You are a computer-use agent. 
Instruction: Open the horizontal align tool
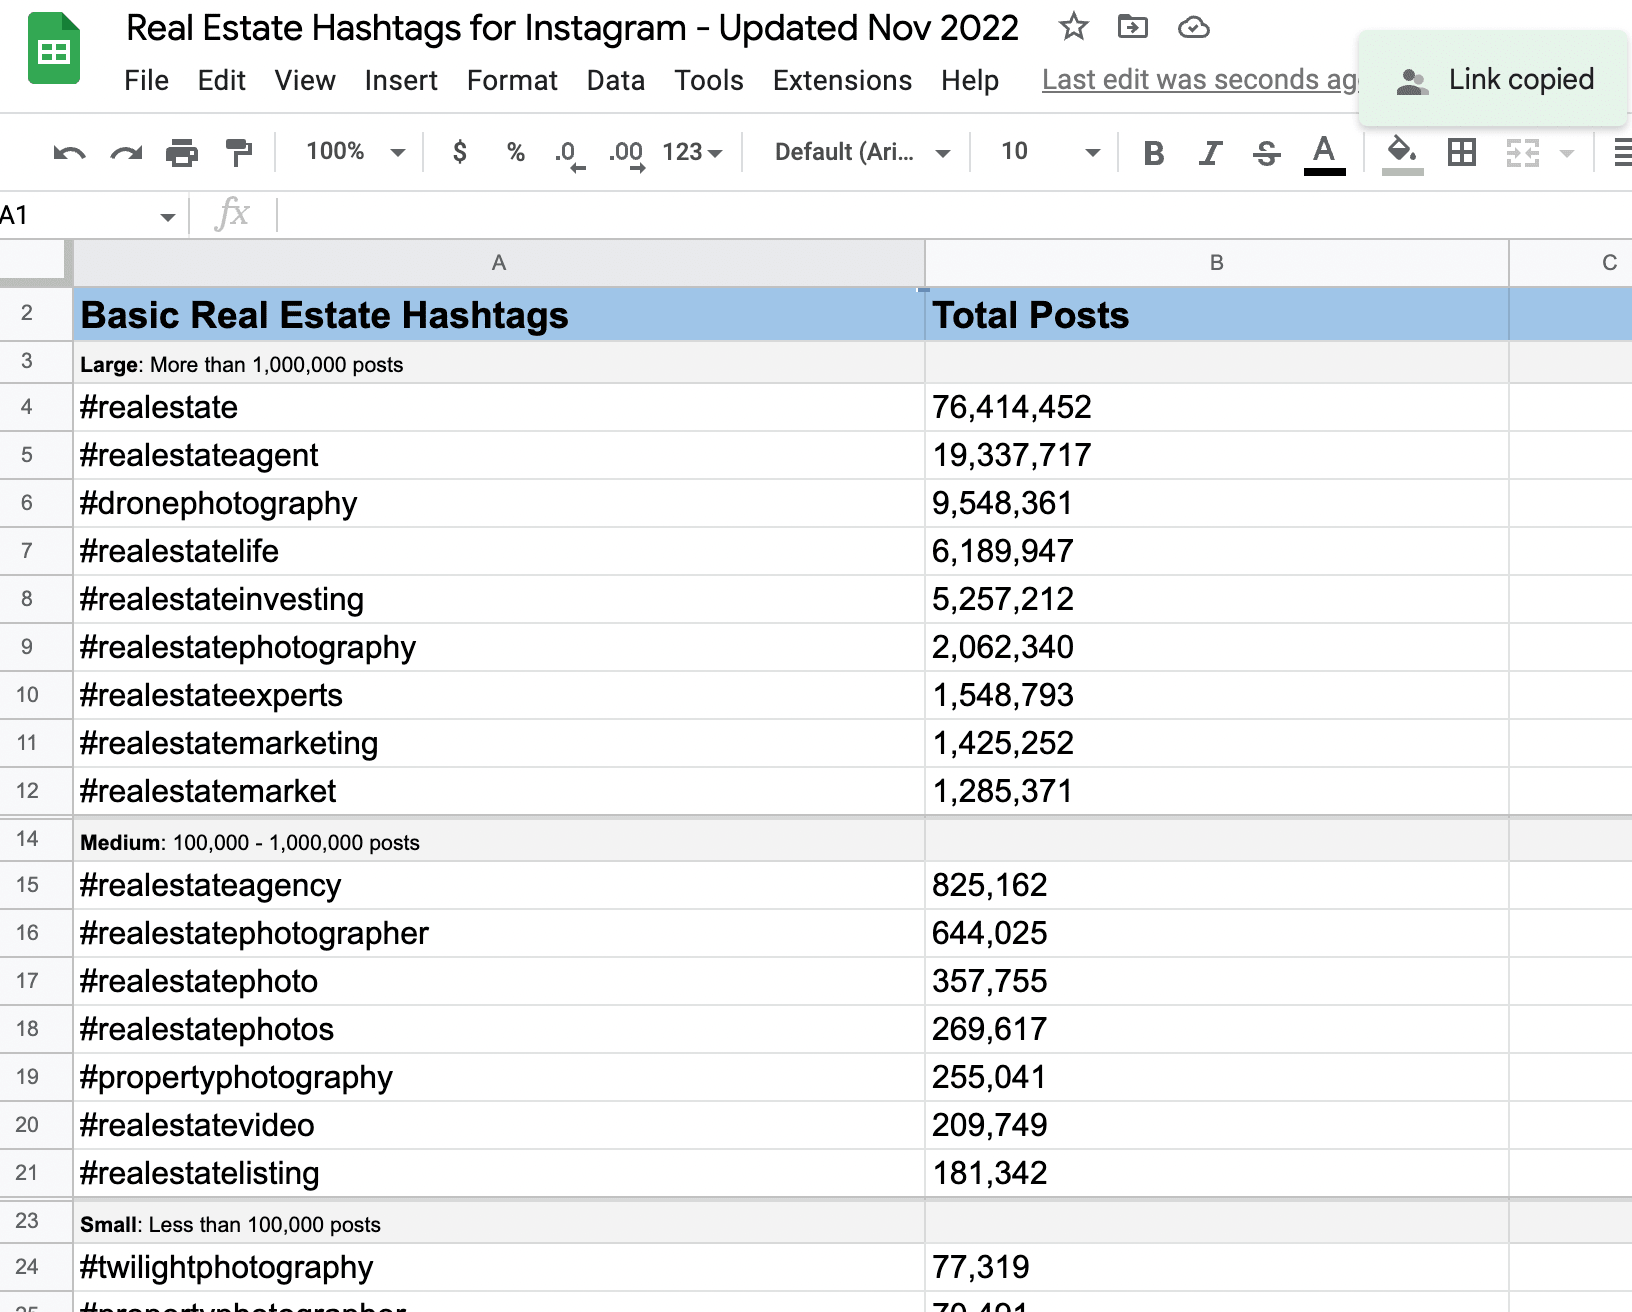tap(1622, 152)
